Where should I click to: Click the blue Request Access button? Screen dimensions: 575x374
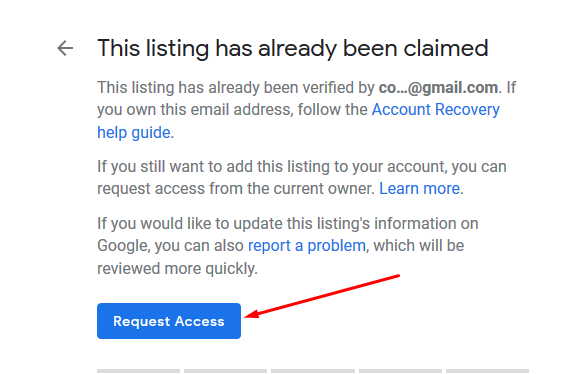point(169,321)
